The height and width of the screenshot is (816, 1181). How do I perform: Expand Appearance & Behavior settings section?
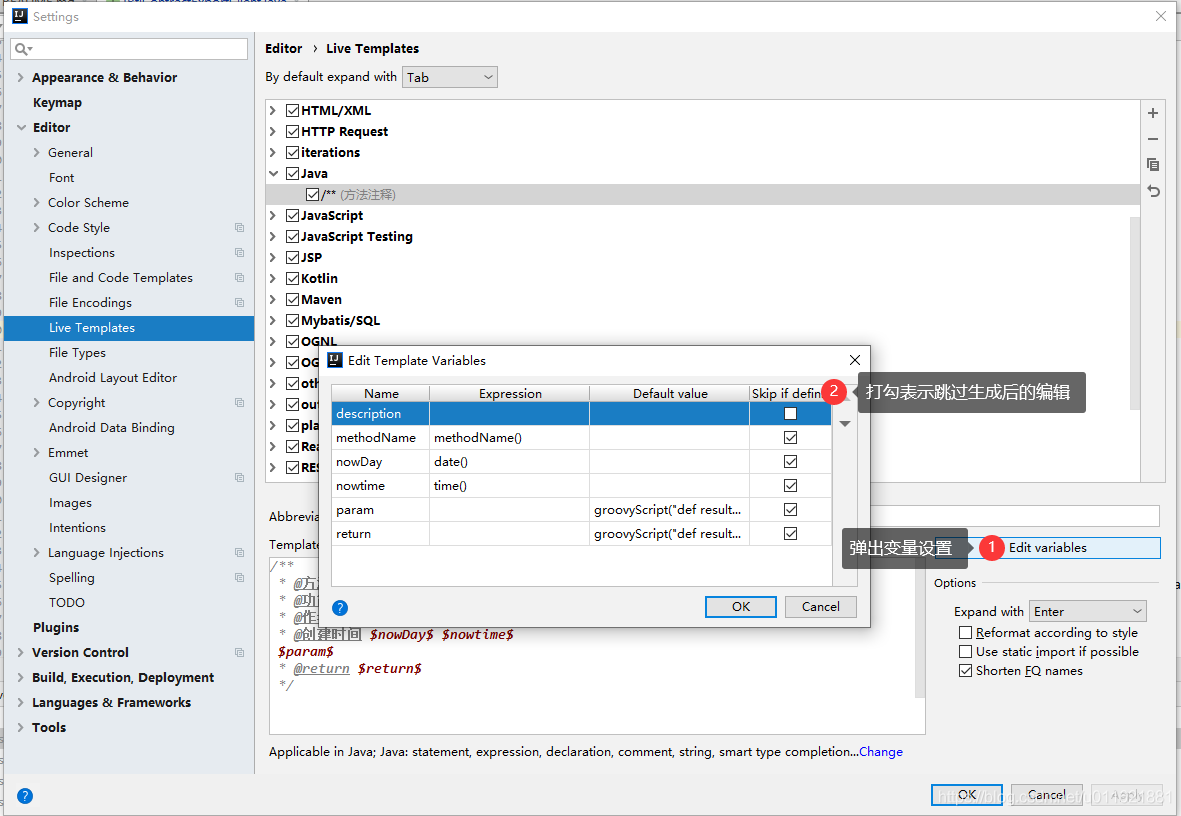pos(20,78)
